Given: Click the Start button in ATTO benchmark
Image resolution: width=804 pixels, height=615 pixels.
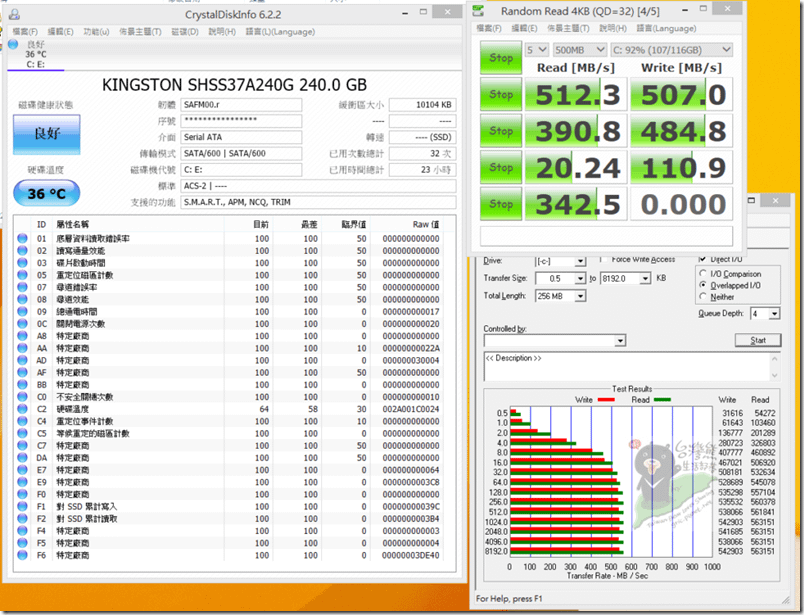Looking at the screenshot, I should coord(758,340).
